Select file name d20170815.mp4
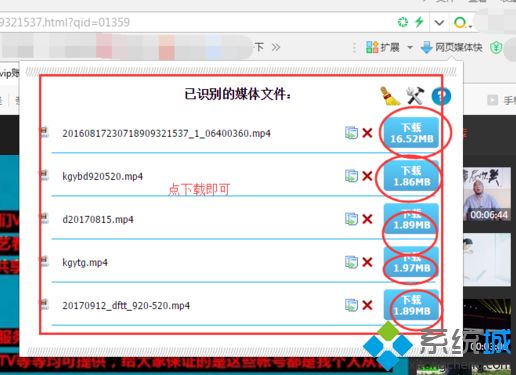 pos(98,220)
